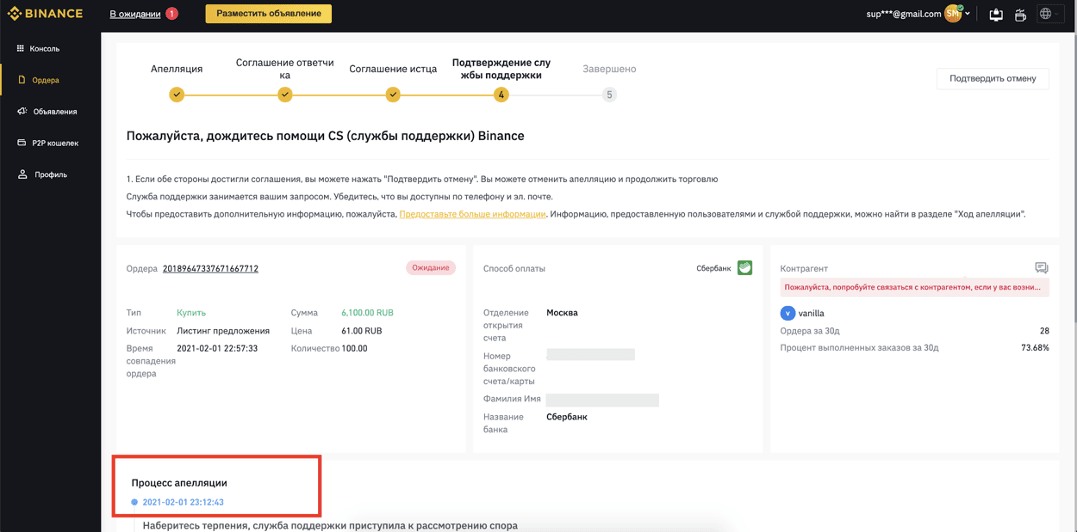
Task: Click the monitor notification icon in header
Action: pos(996,14)
